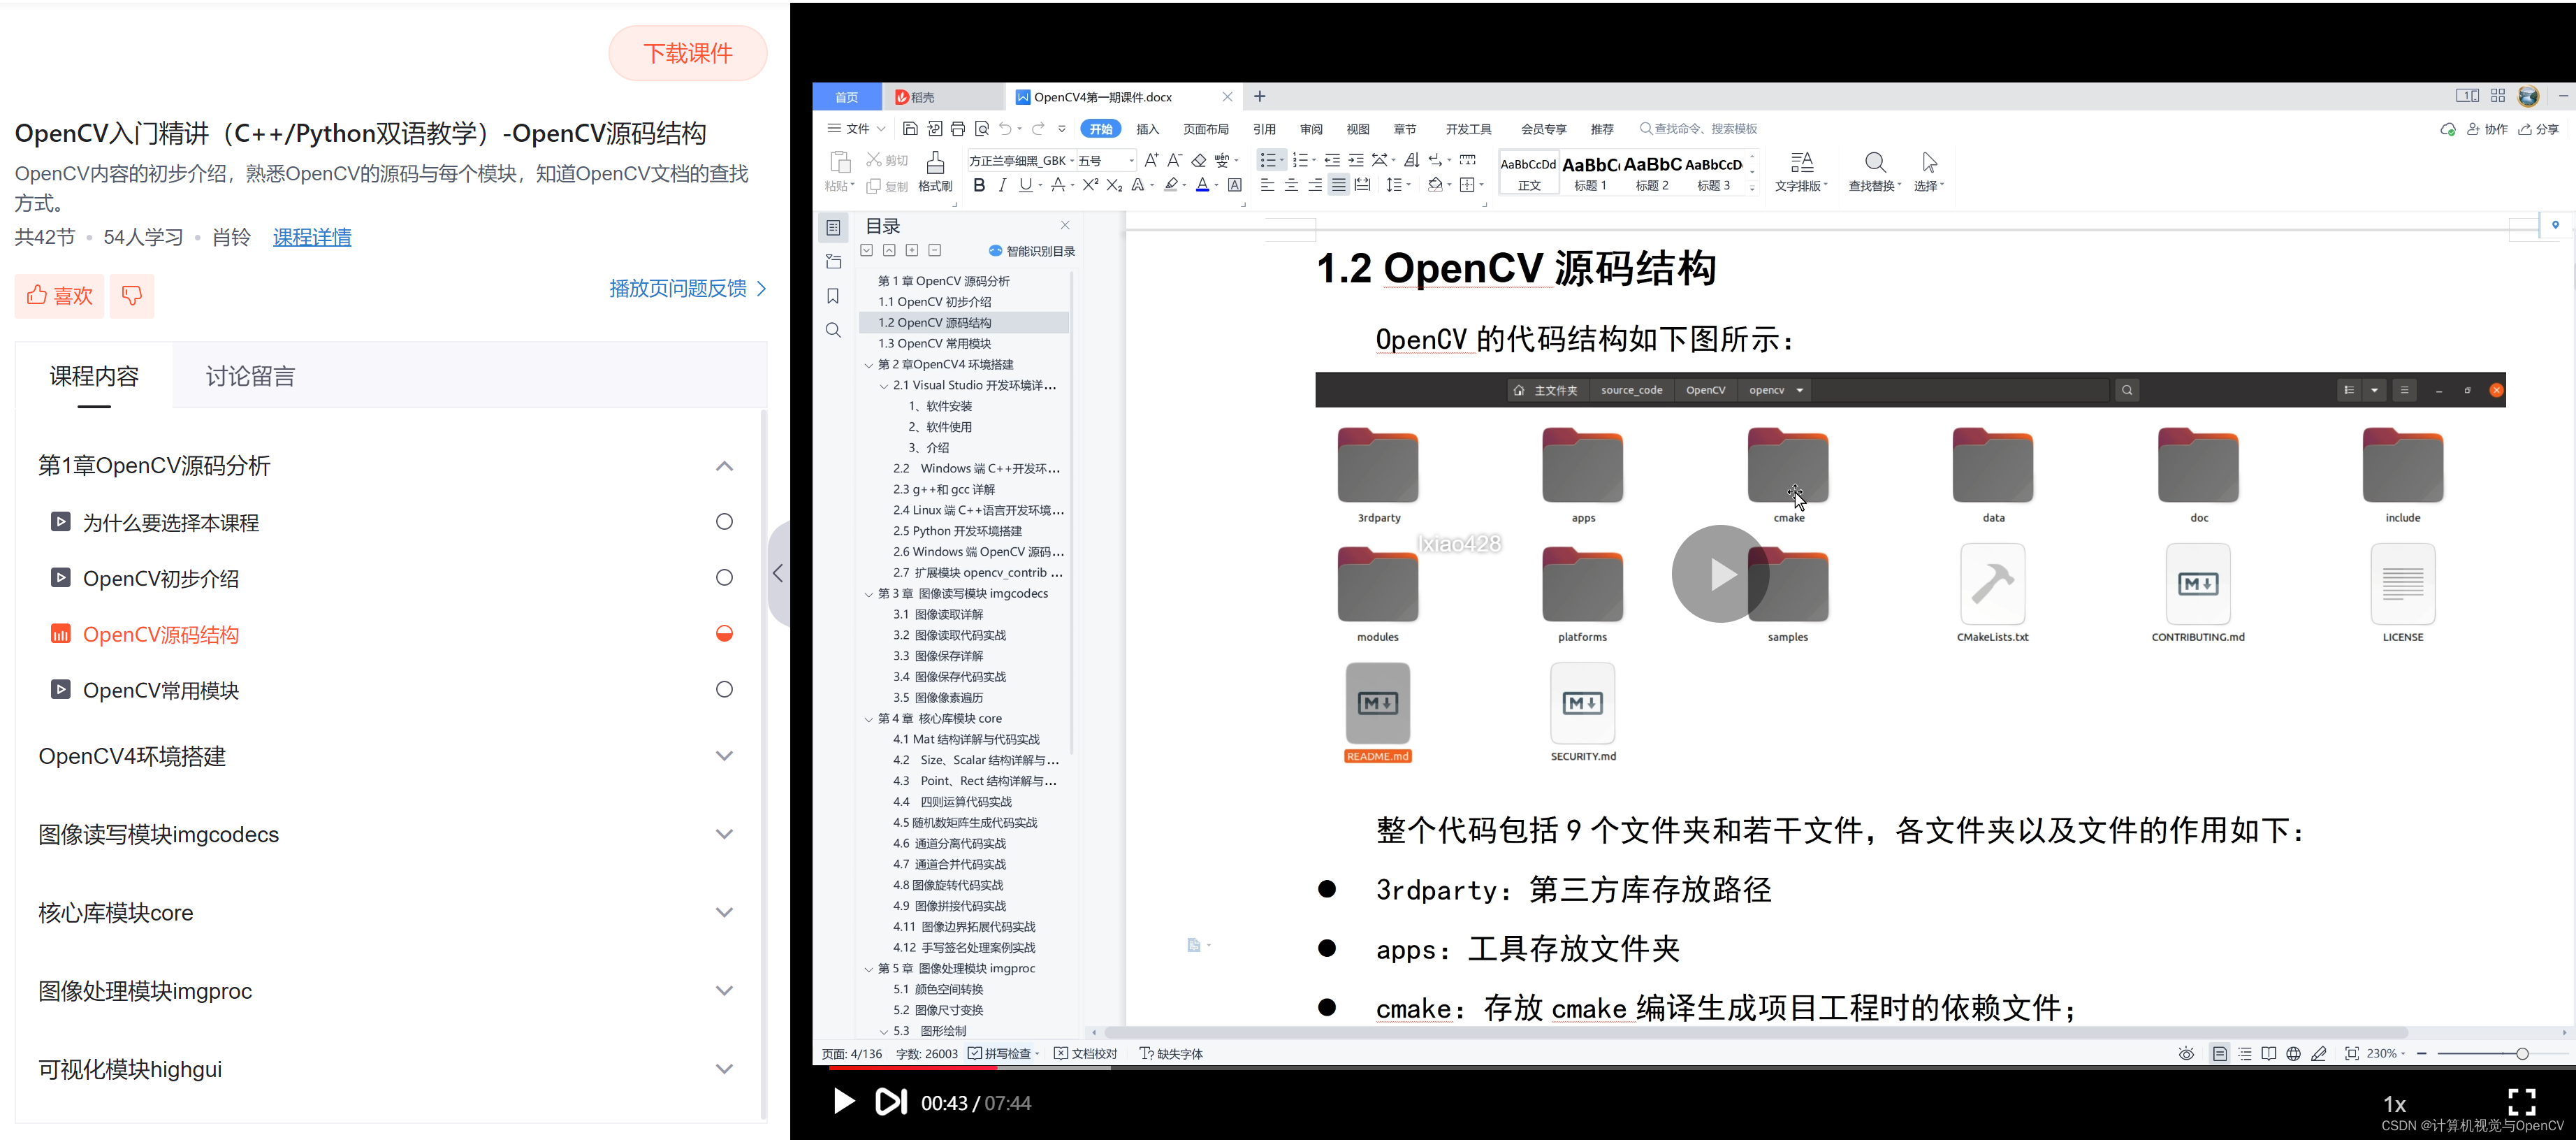Click the large center play overlay button
2576x1140 pixels.
(1720, 574)
